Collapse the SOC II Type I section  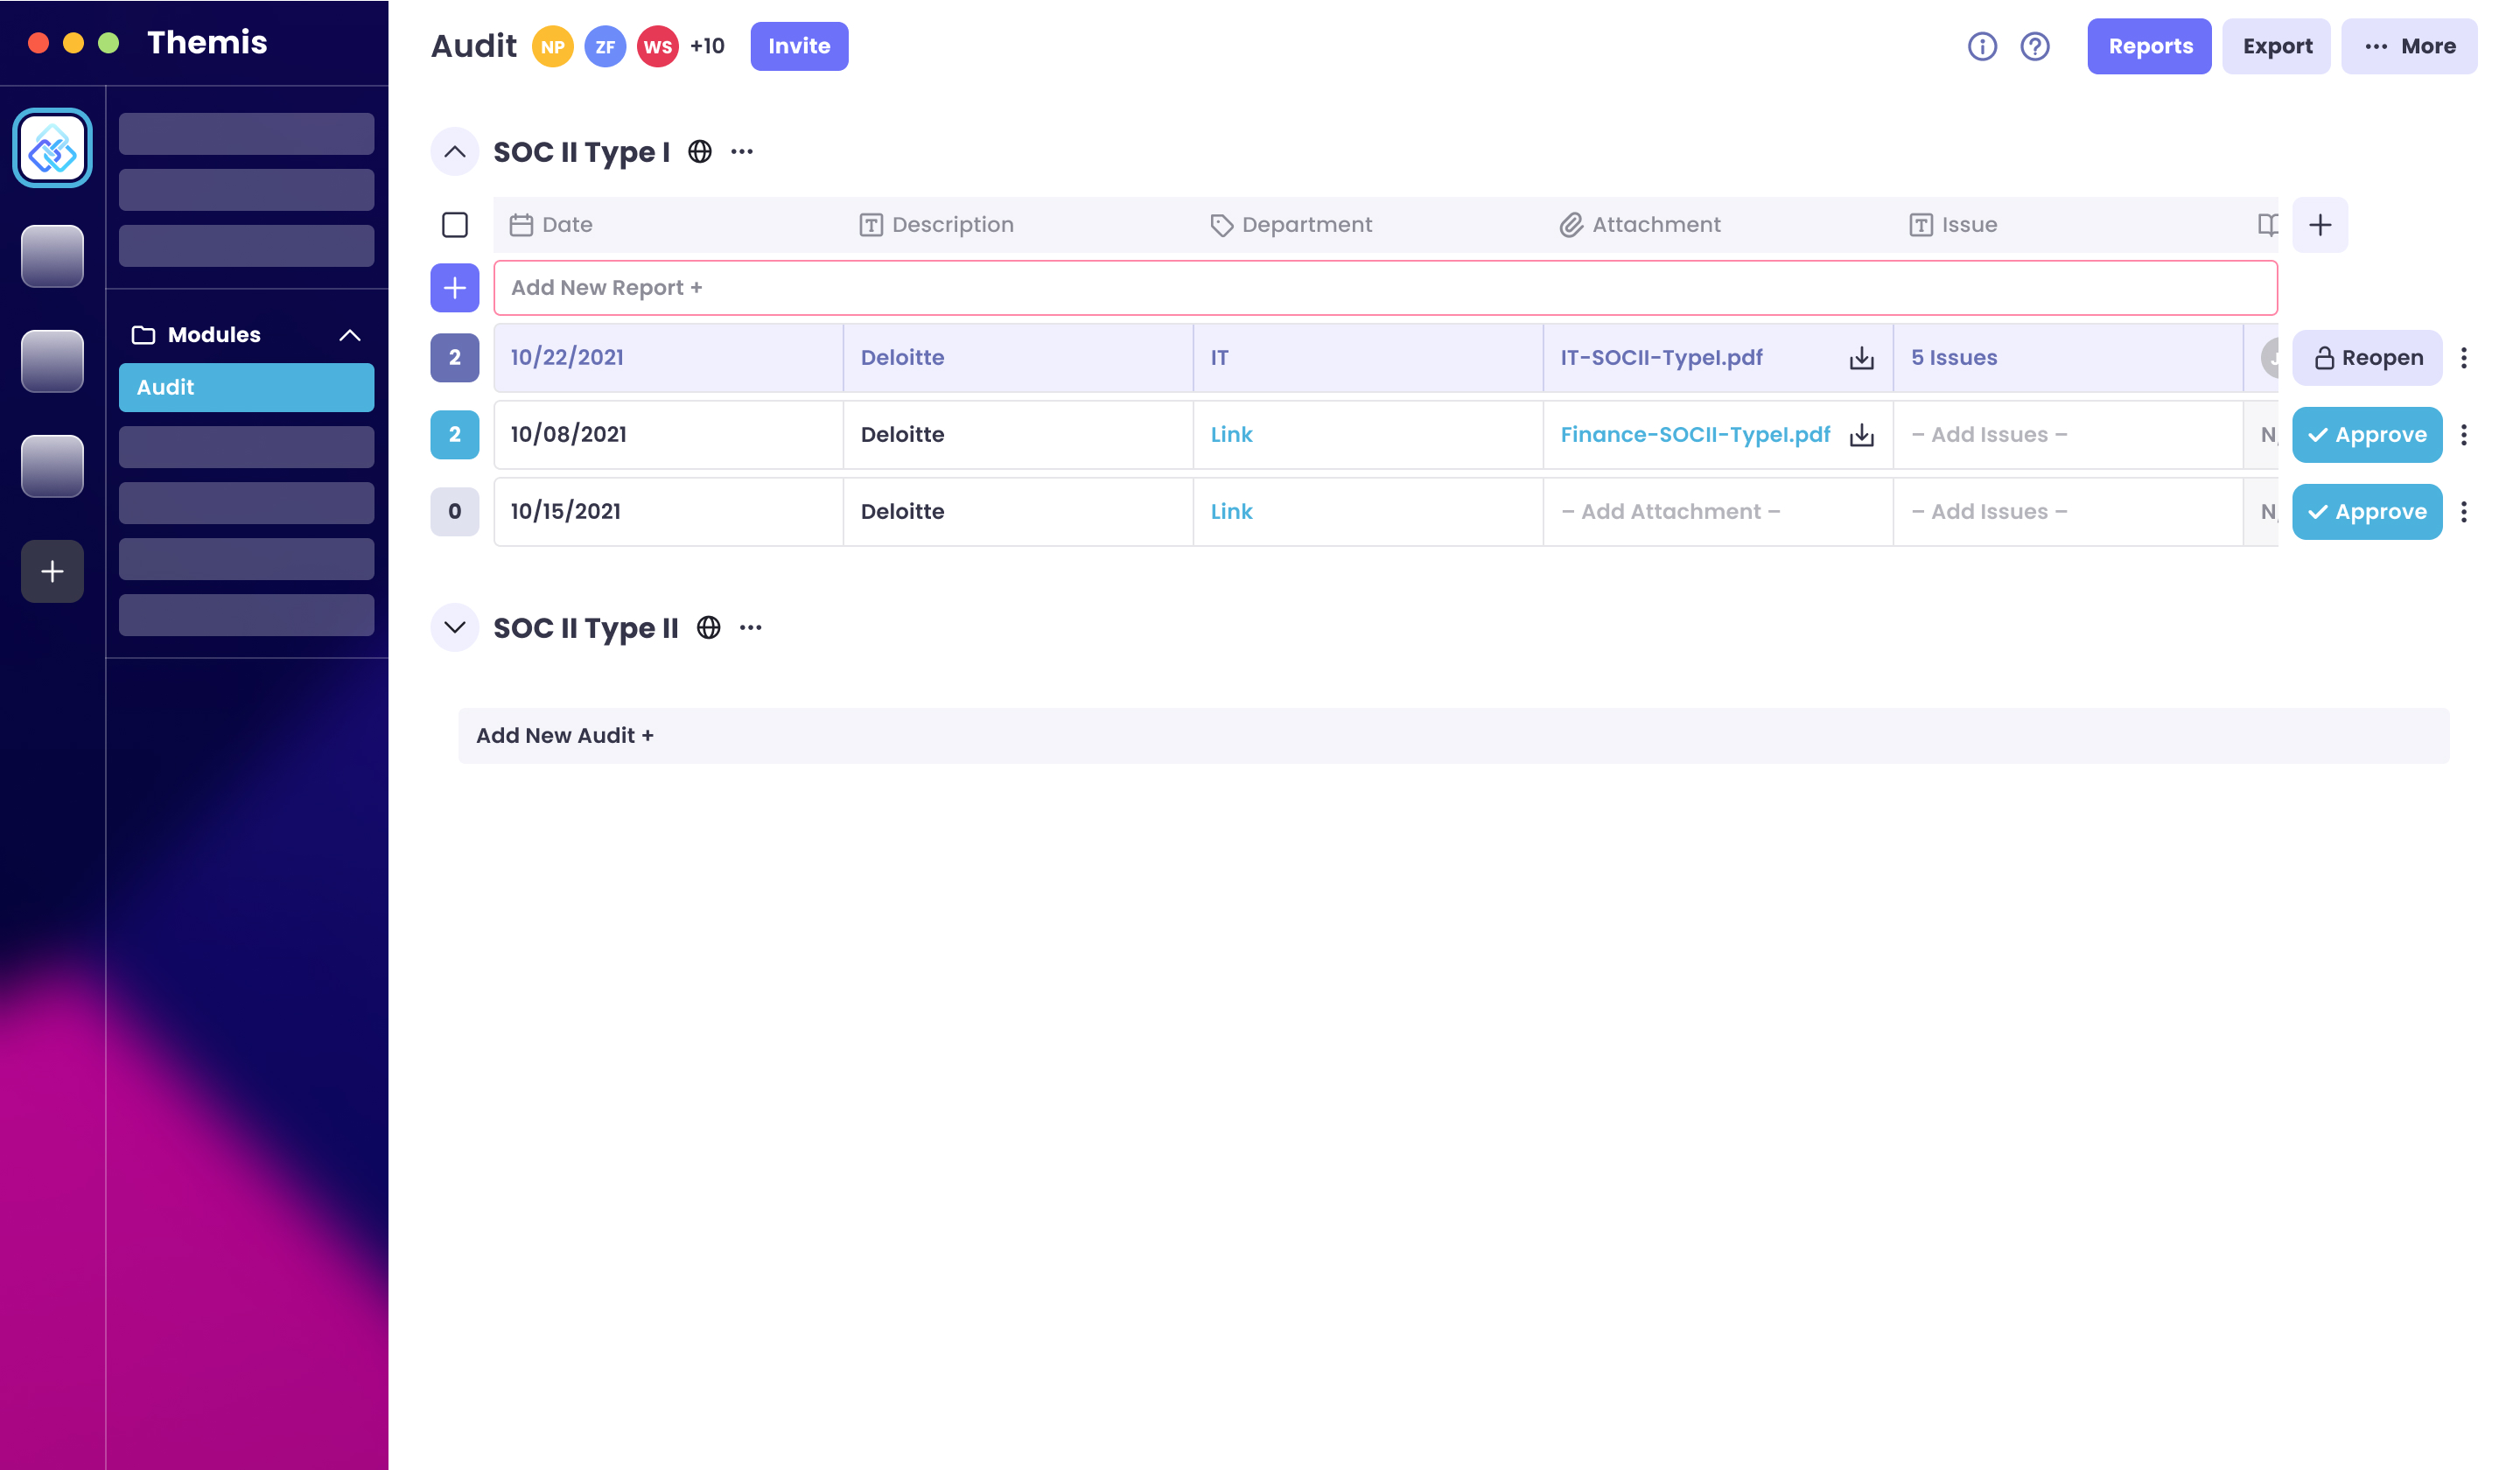pos(455,152)
